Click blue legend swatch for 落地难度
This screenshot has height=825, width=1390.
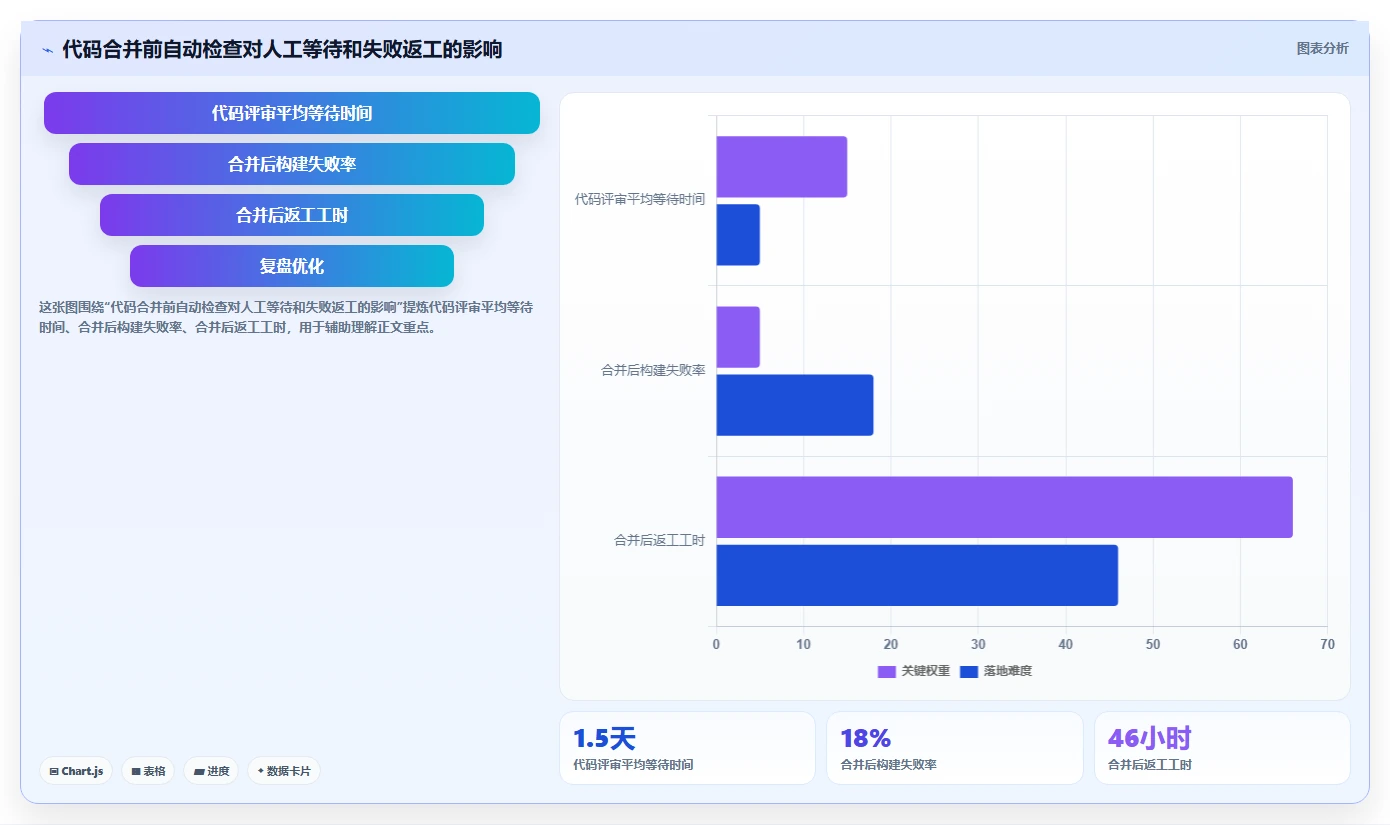(x=969, y=672)
